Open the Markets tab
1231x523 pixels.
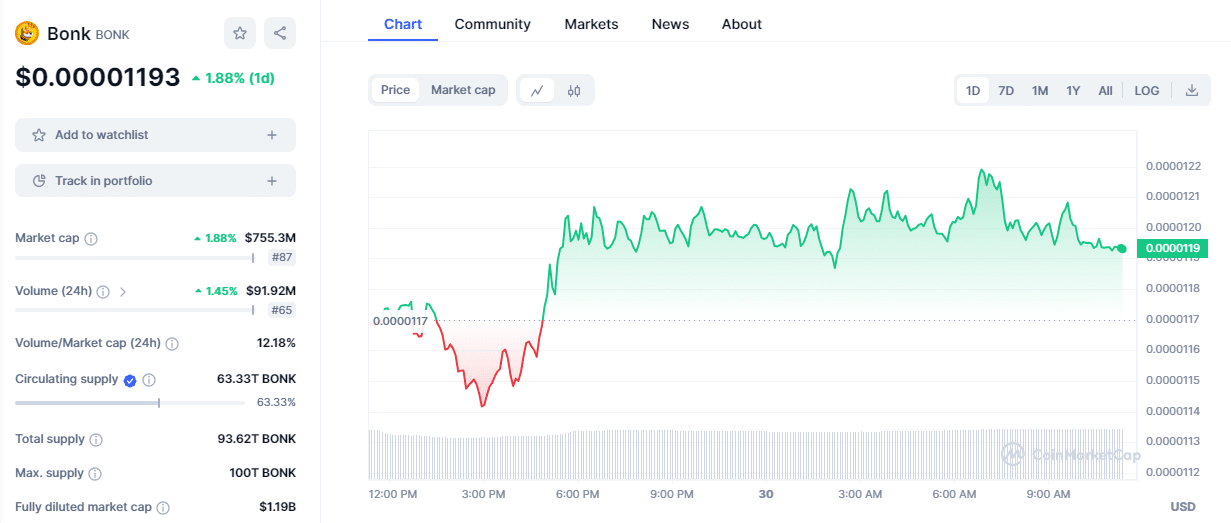(x=591, y=24)
